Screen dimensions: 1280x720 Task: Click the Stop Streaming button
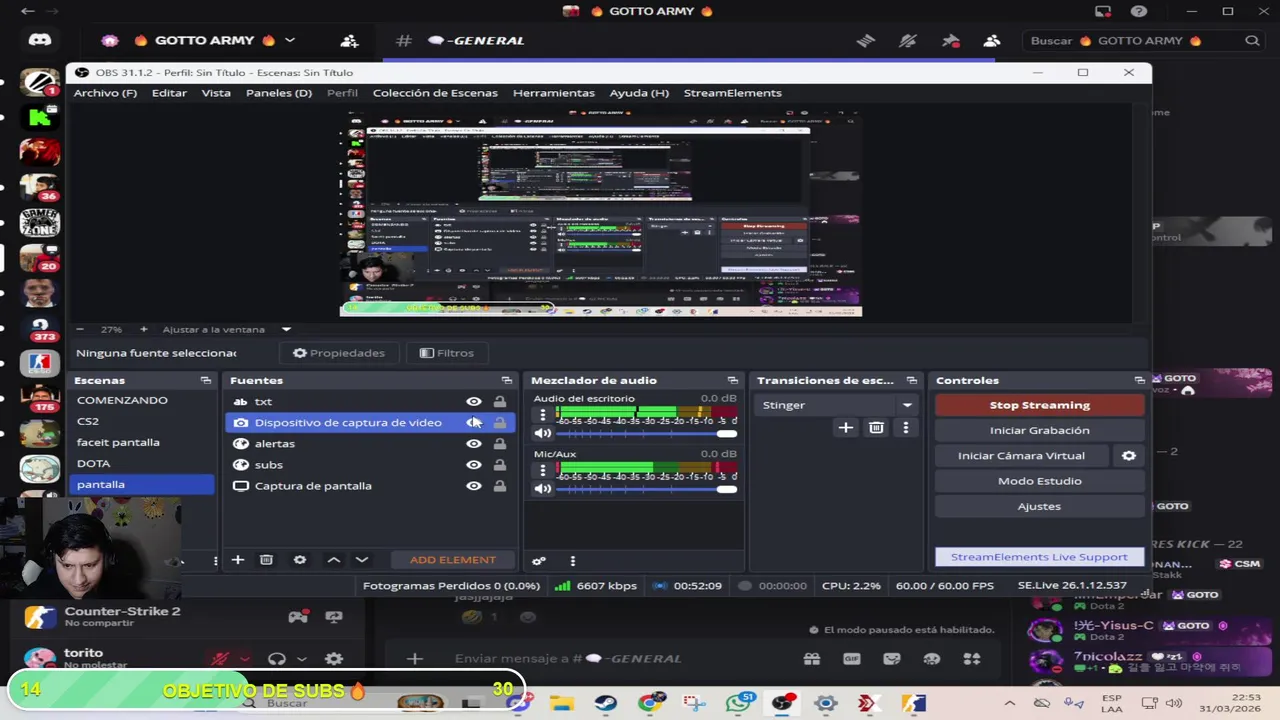tap(1040, 405)
